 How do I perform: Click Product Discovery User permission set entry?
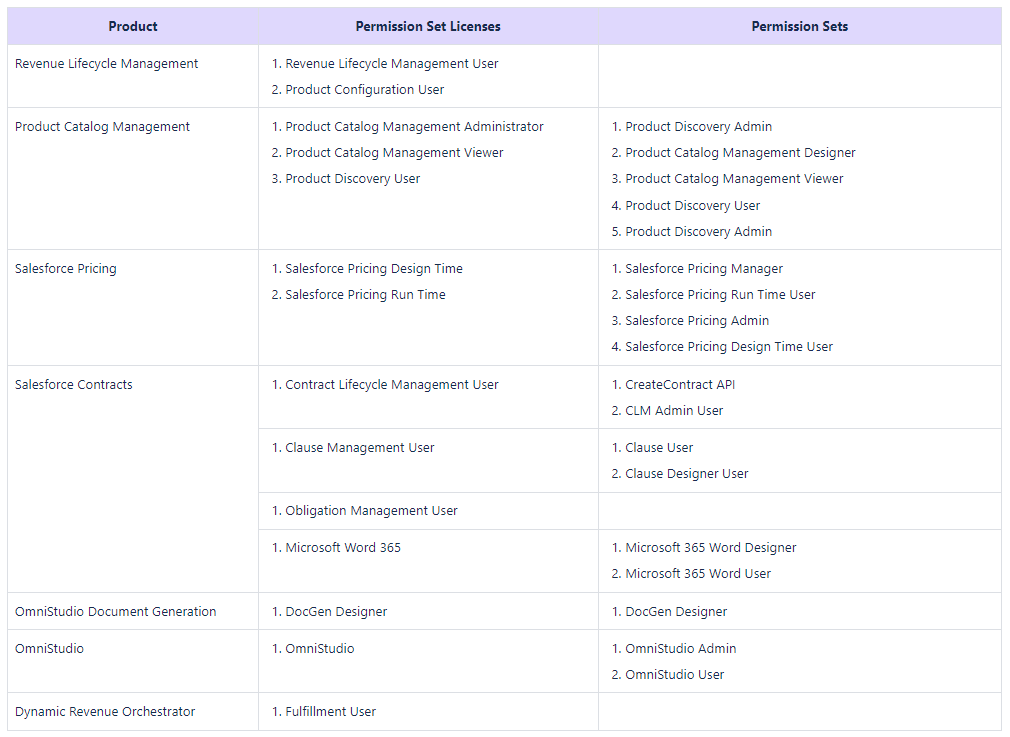pyautogui.click(x=692, y=206)
